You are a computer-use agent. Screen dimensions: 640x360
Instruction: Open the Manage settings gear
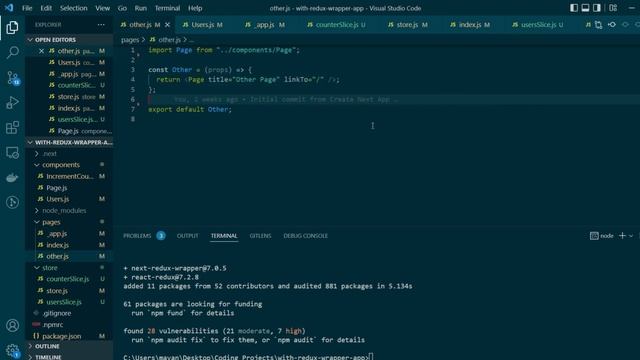[x=12, y=350]
